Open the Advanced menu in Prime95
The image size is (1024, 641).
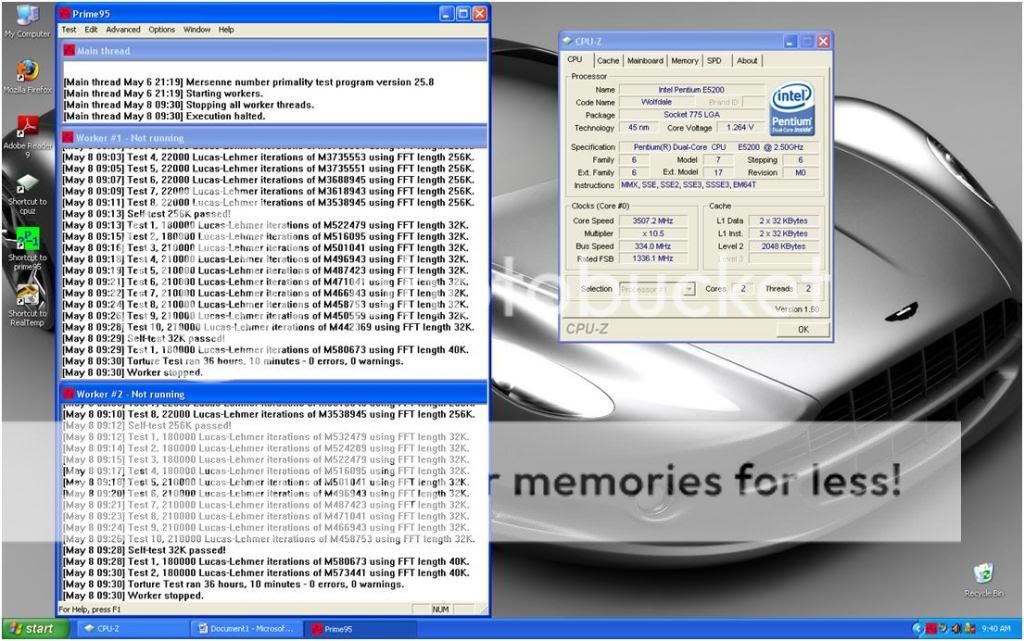123,29
